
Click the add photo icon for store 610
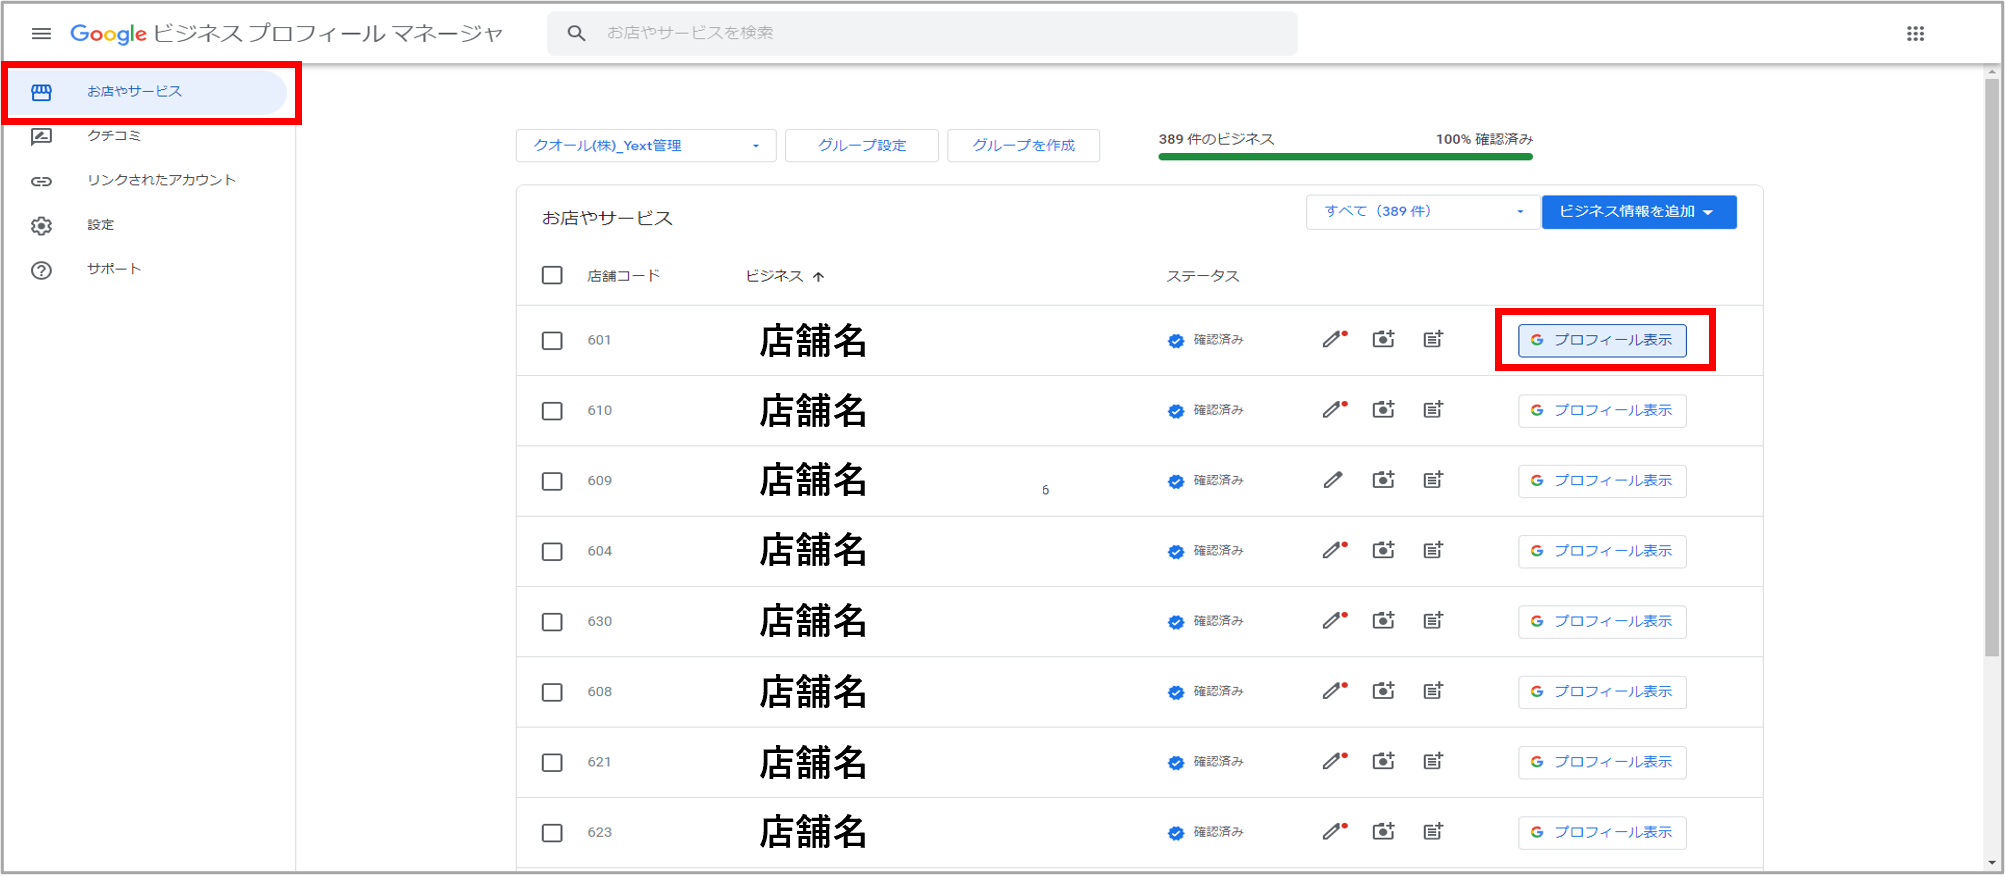pyautogui.click(x=1383, y=410)
